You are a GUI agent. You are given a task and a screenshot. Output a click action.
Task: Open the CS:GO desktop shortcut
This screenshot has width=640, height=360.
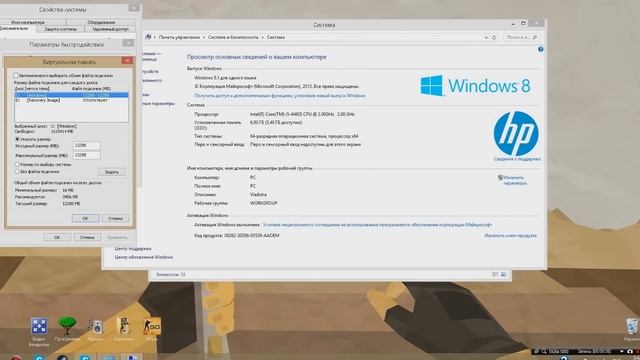151,326
